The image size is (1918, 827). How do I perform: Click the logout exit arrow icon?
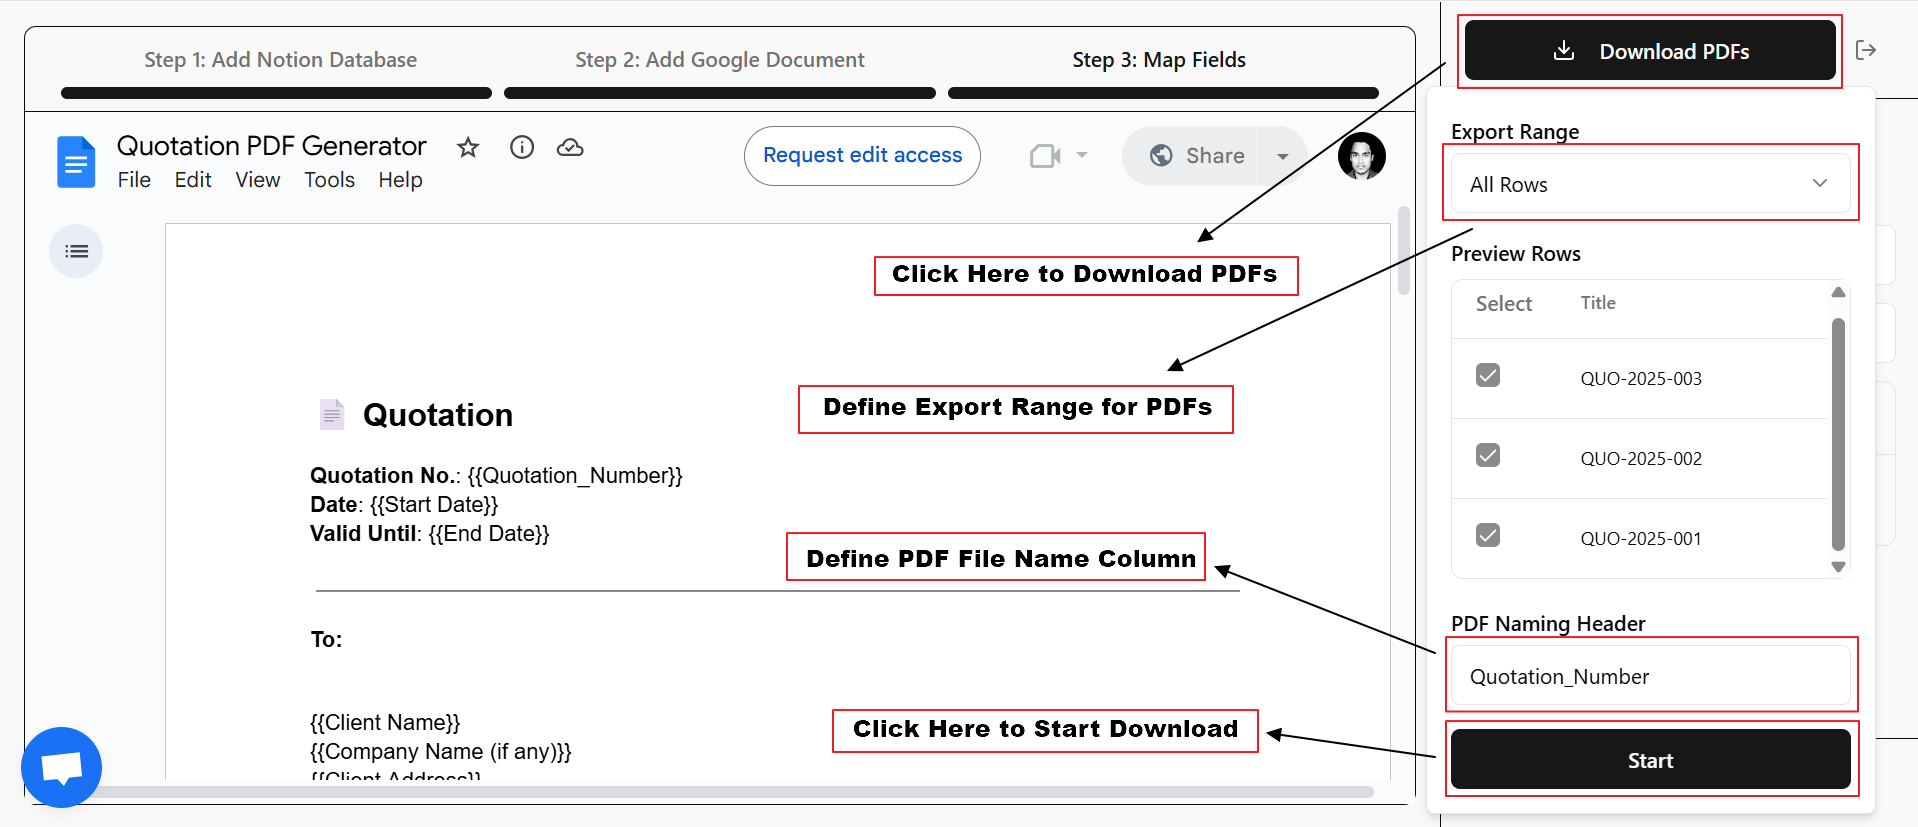1866,50
